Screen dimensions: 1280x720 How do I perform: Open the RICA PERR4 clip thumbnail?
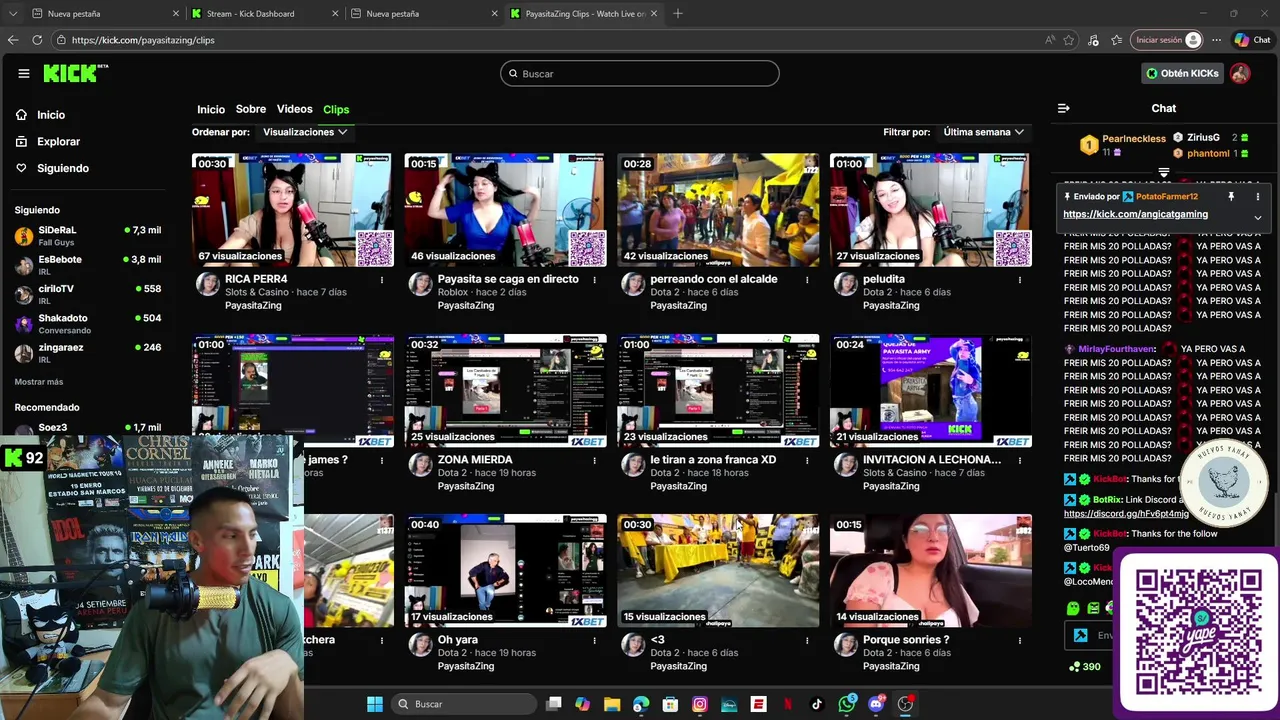pos(292,210)
